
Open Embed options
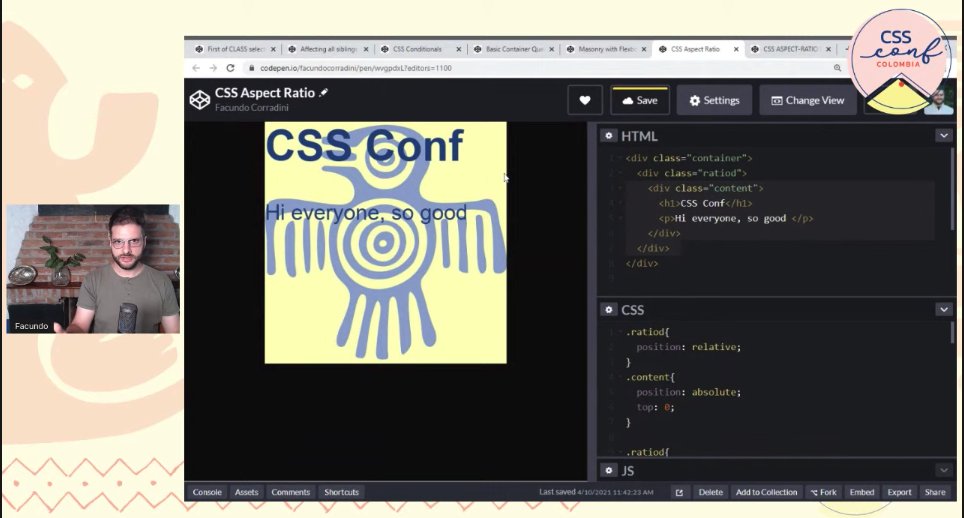click(x=862, y=492)
